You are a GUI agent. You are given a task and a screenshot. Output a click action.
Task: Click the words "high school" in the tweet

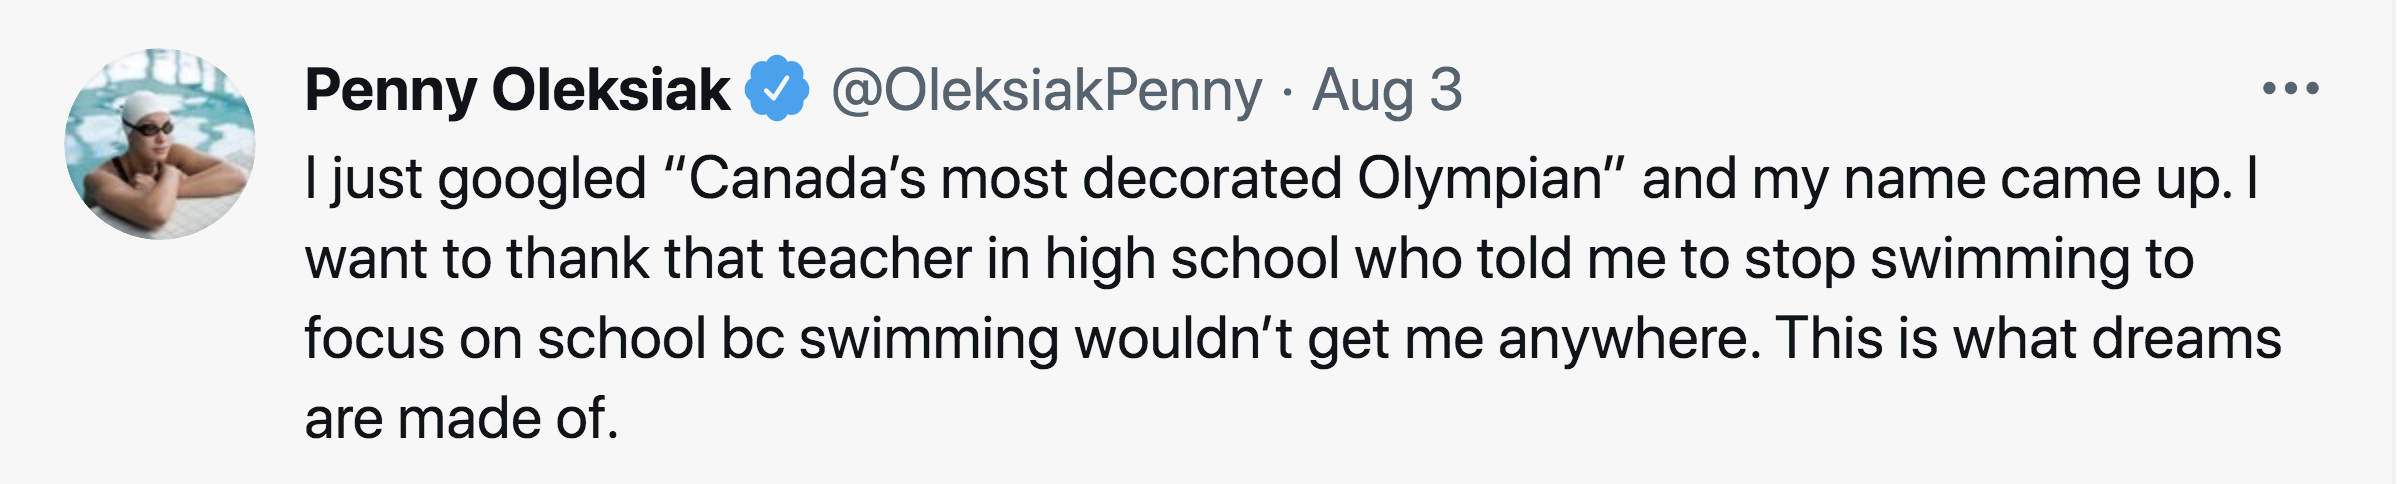click(1191, 258)
